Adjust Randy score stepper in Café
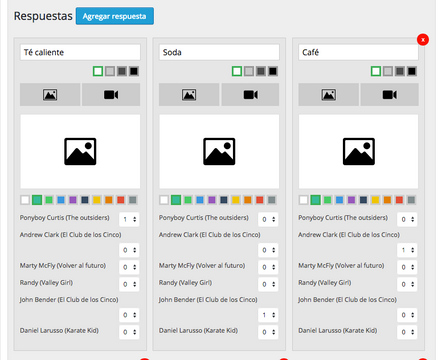 coord(407,284)
